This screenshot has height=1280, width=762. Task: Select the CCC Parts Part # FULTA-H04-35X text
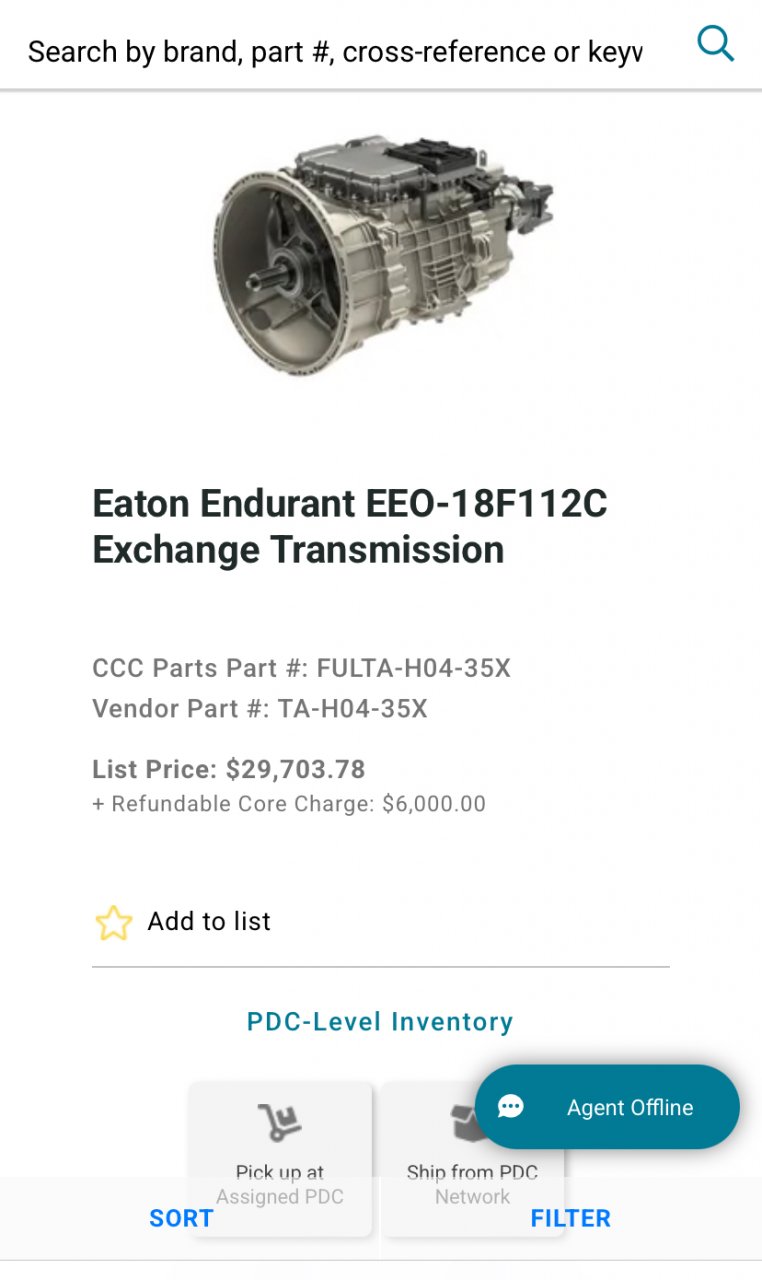(x=301, y=668)
